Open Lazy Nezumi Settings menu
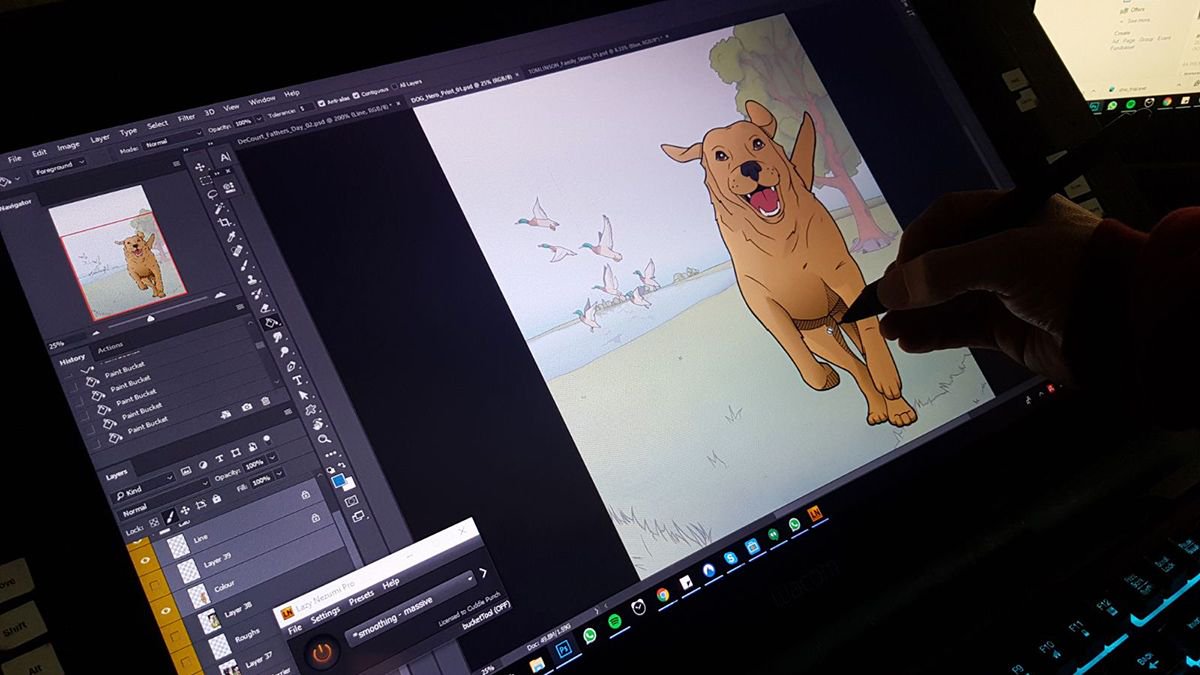1200x675 pixels. [x=325, y=616]
